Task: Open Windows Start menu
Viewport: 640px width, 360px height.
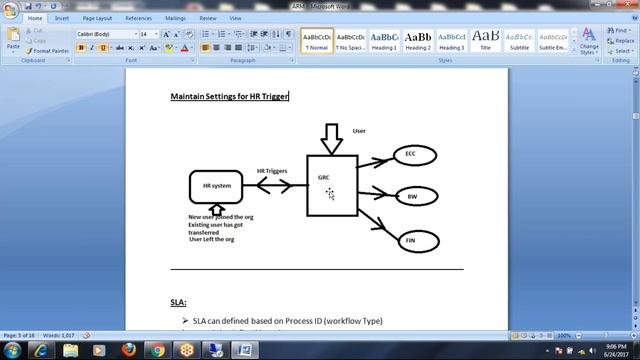Action: point(12,350)
